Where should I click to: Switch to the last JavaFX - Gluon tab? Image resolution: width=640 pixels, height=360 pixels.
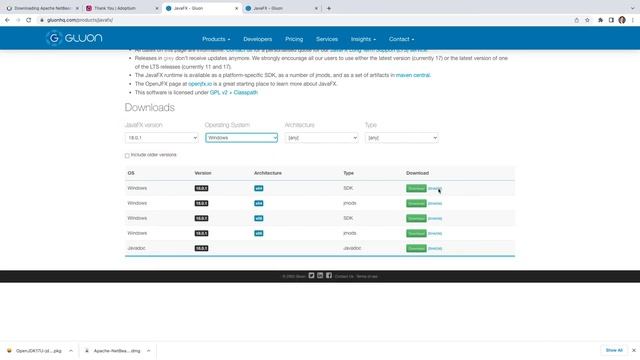point(282,8)
